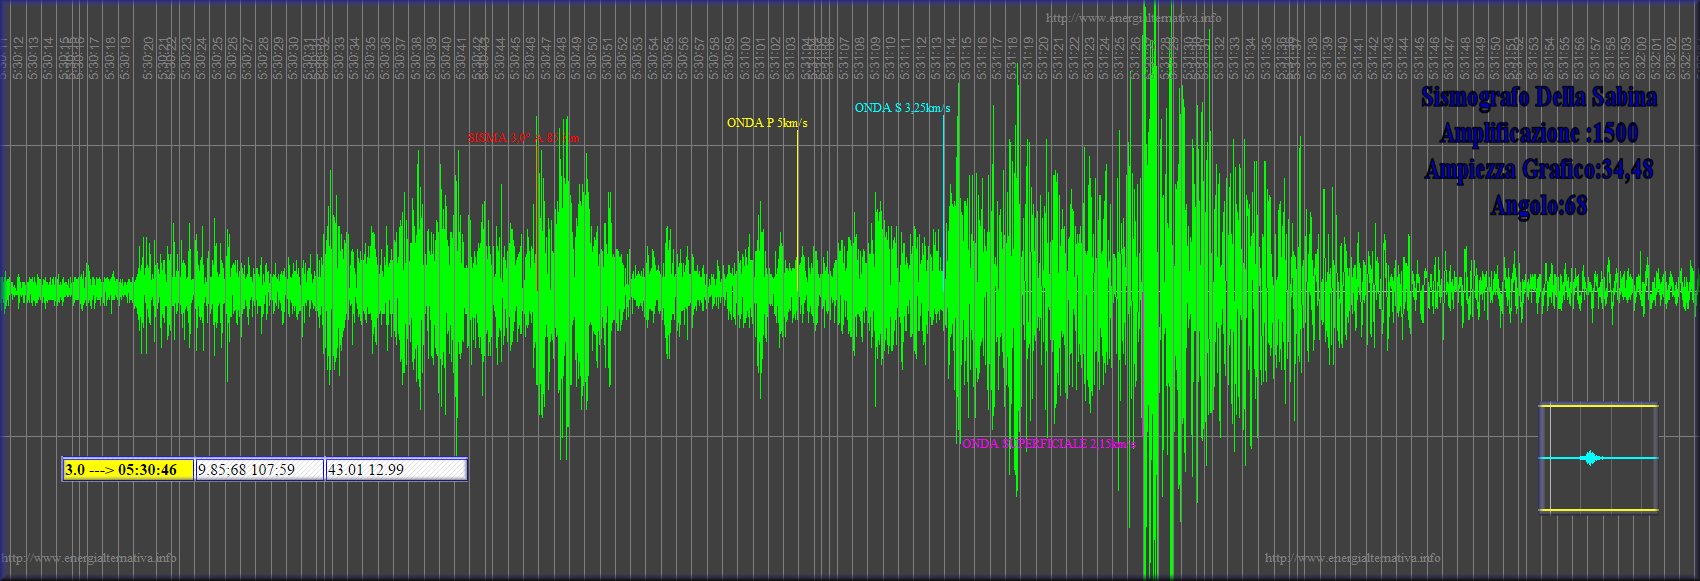The width and height of the screenshot is (1700, 581).
Task: Select the yellow ONDA P 5km/s marker
Action: (x=767, y=123)
